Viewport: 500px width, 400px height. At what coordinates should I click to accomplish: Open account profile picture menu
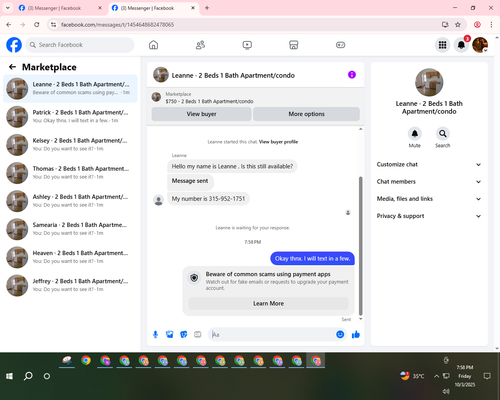(480, 45)
